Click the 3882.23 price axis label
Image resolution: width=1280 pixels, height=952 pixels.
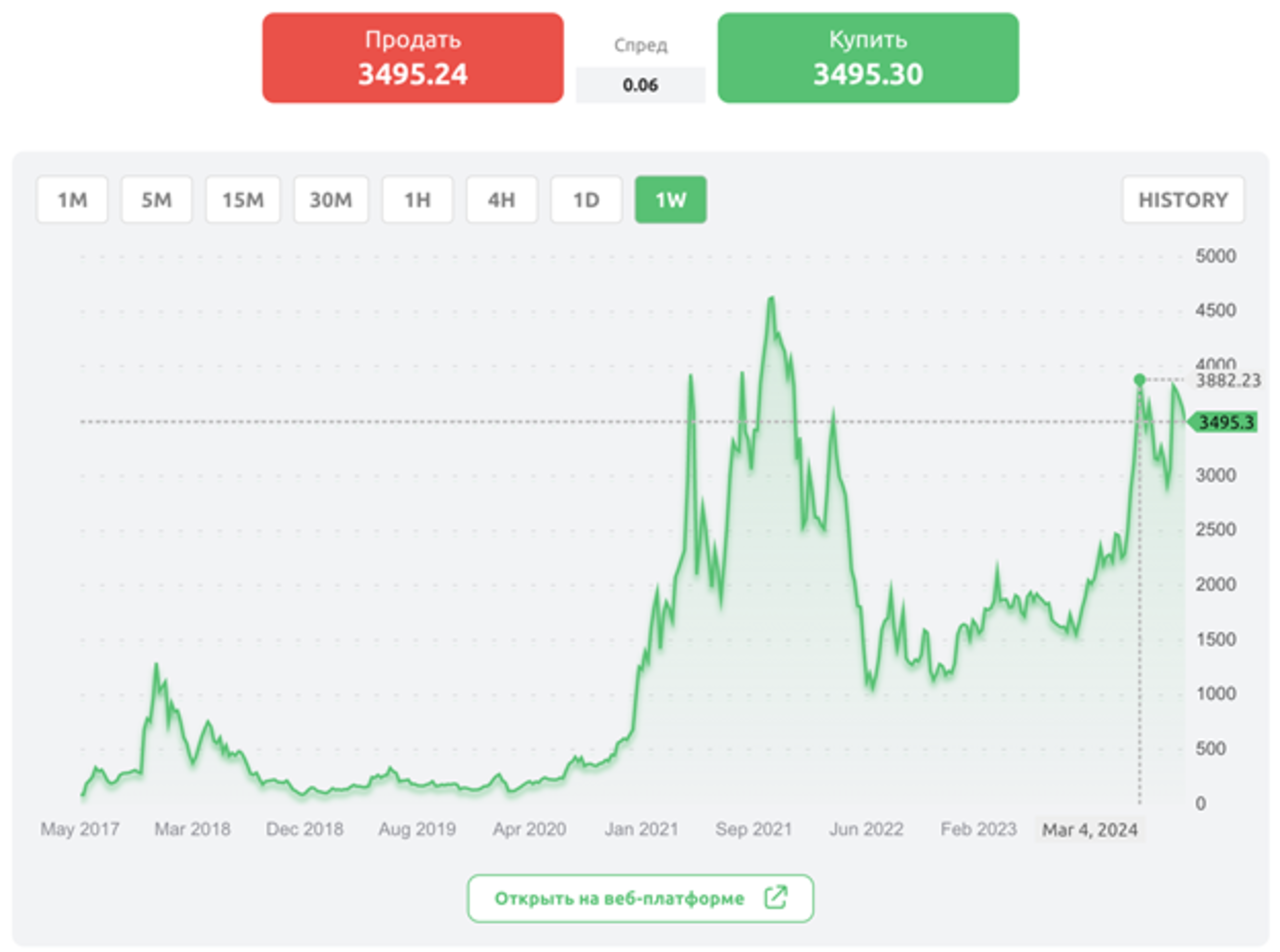point(1229,380)
